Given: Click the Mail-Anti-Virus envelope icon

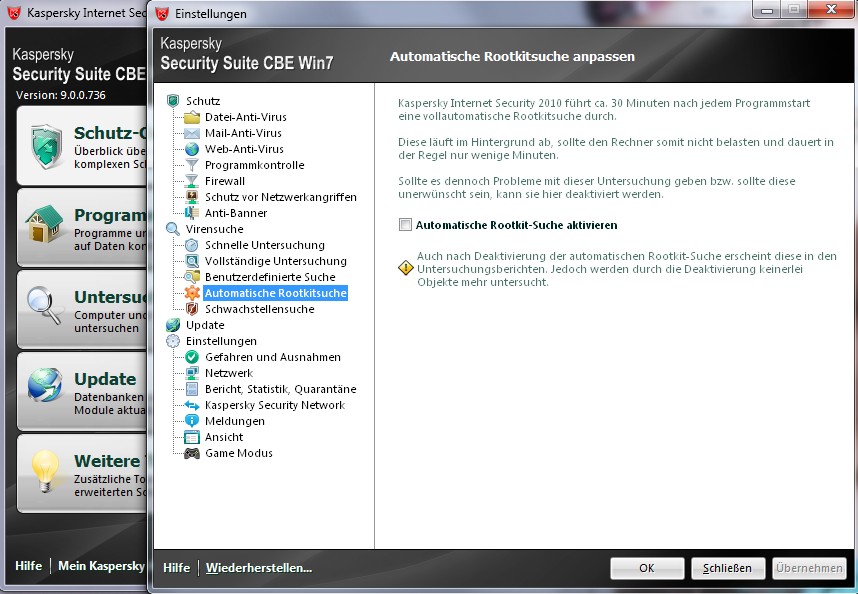Looking at the screenshot, I should 192,133.
